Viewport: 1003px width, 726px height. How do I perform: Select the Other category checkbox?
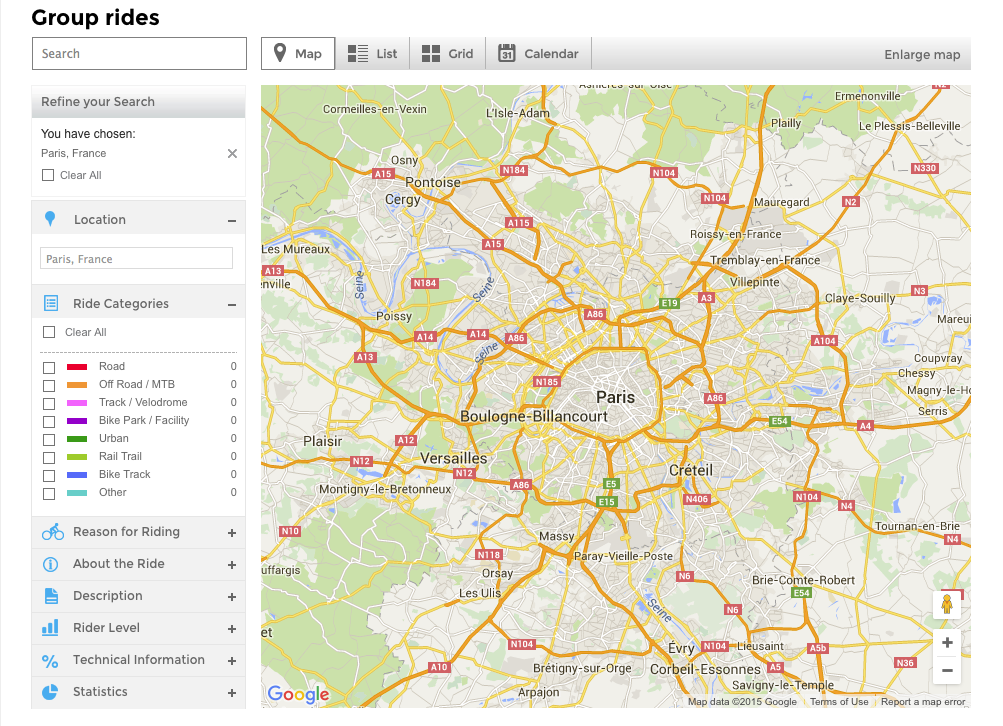tap(49, 494)
